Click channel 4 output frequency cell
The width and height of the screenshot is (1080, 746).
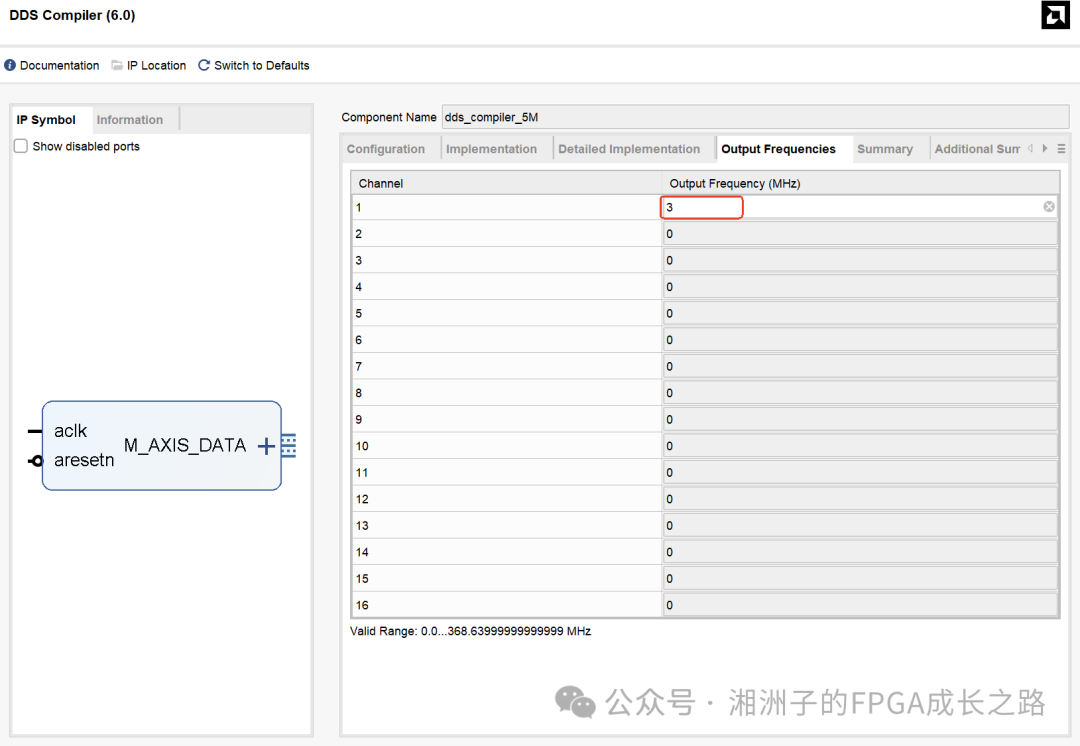[x=860, y=287]
